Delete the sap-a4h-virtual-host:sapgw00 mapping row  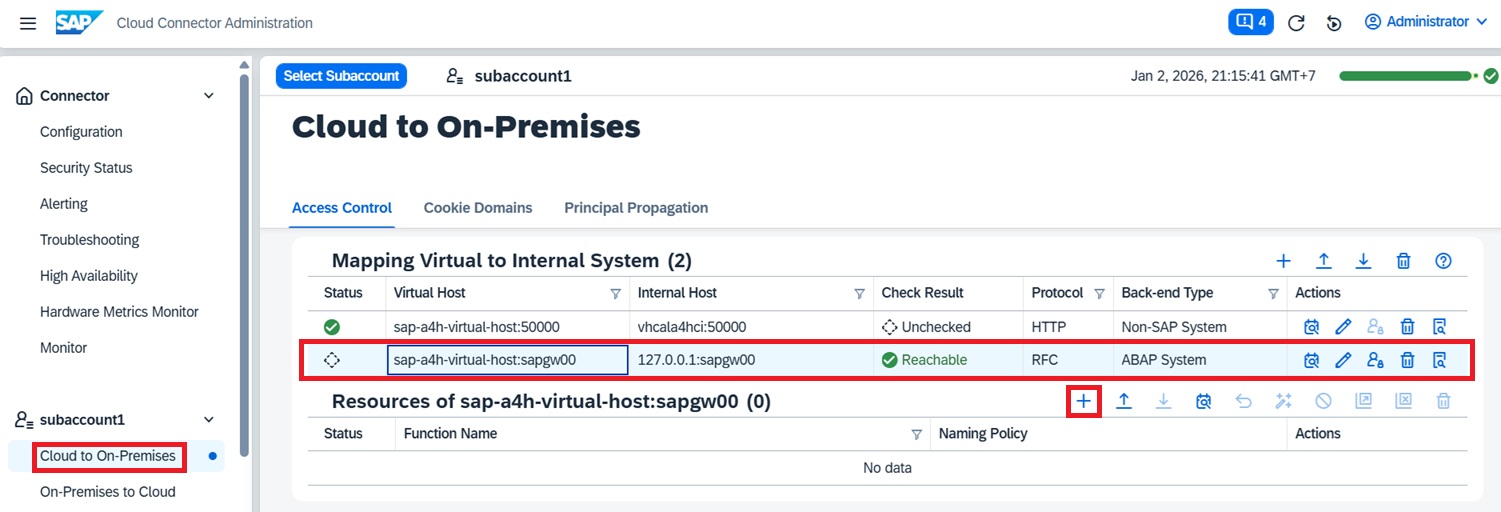coord(1407,360)
